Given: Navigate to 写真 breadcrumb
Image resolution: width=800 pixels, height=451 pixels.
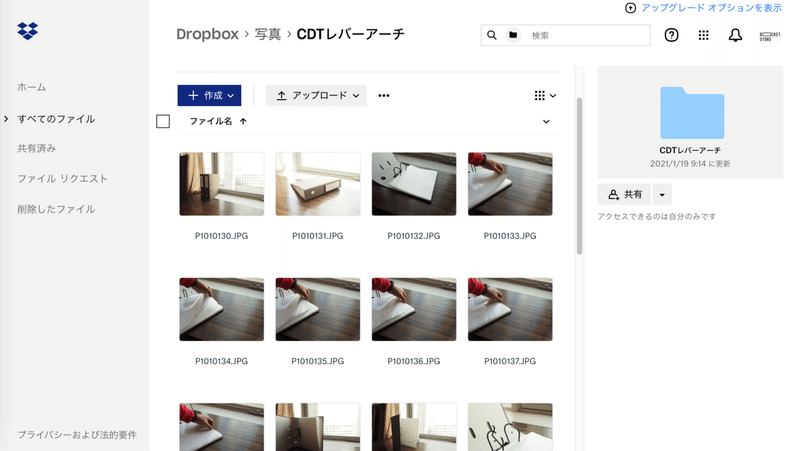Looking at the screenshot, I should pos(268,34).
